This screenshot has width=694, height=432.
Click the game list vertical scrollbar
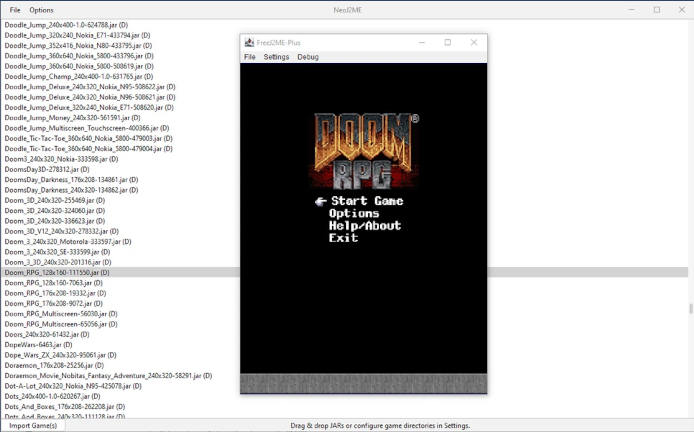coord(690,308)
